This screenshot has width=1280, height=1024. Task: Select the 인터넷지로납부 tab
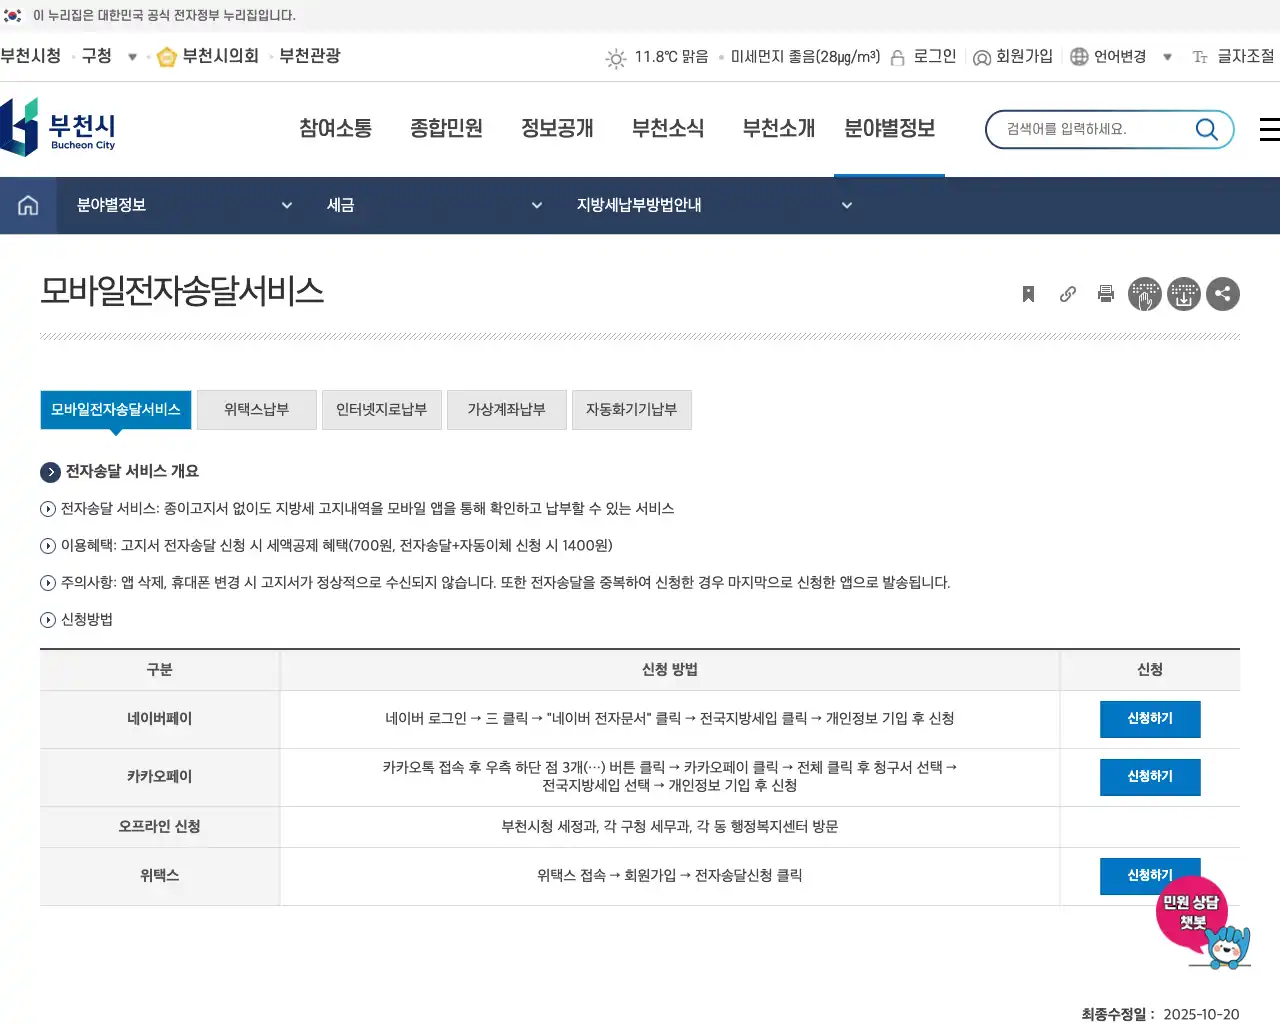(381, 409)
